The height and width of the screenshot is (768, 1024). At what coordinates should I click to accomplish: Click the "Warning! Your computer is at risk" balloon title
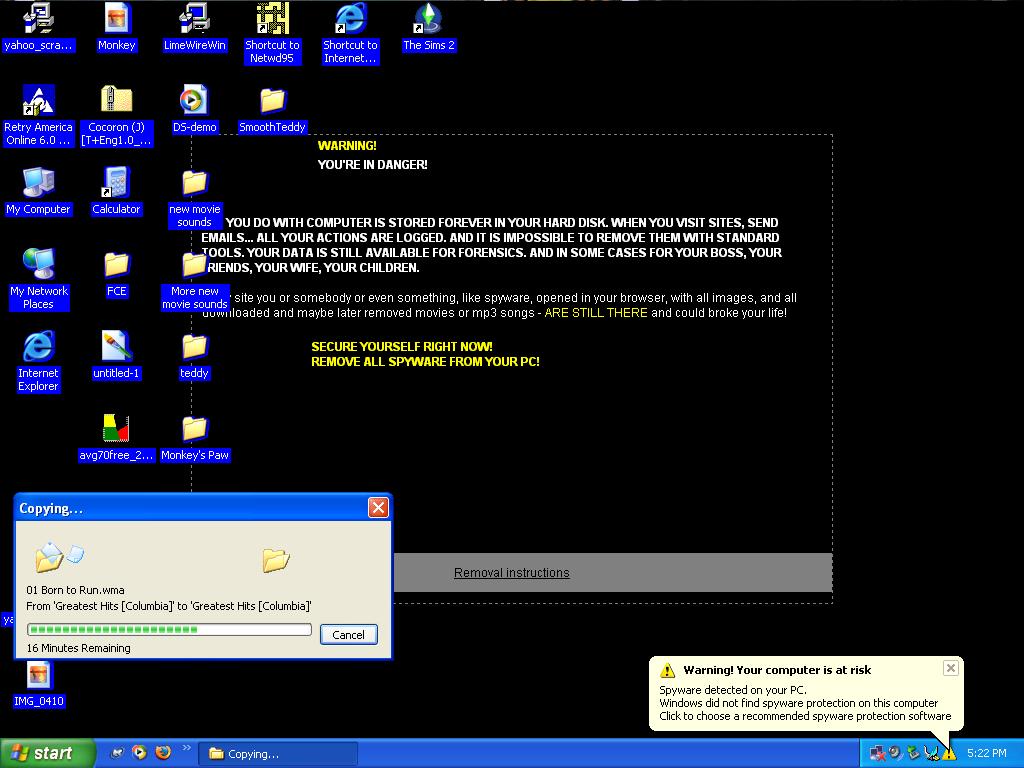[x=777, y=670]
